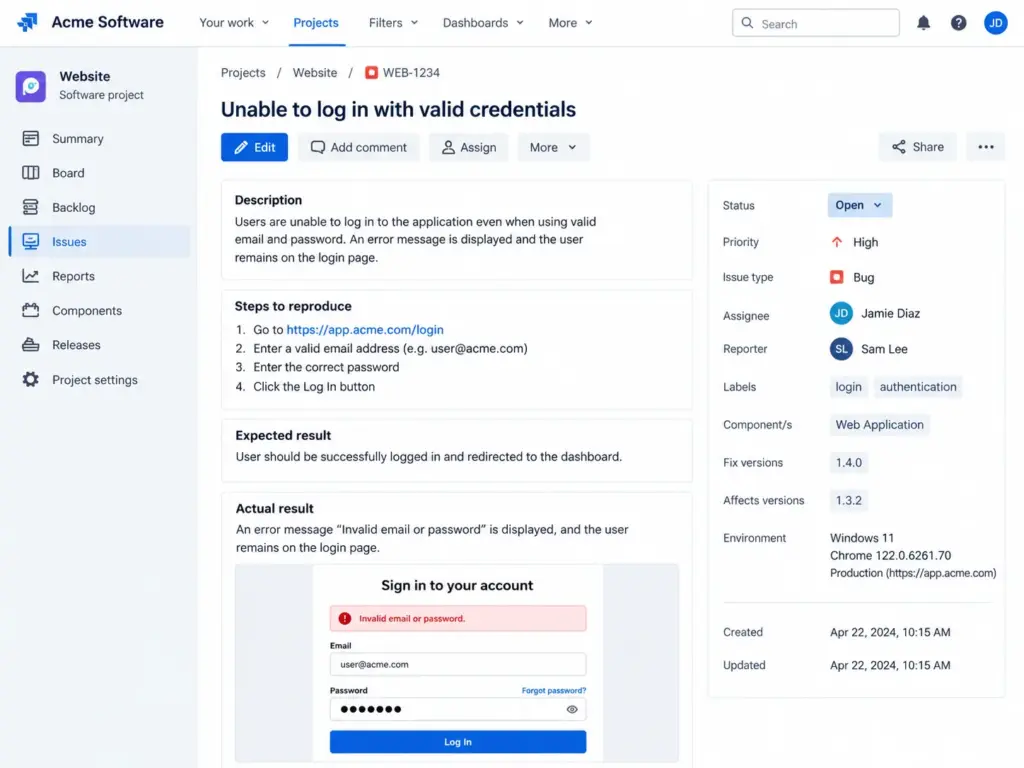1024x768 pixels.
Task: Click the login screenshot Email field
Action: click(x=458, y=664)
